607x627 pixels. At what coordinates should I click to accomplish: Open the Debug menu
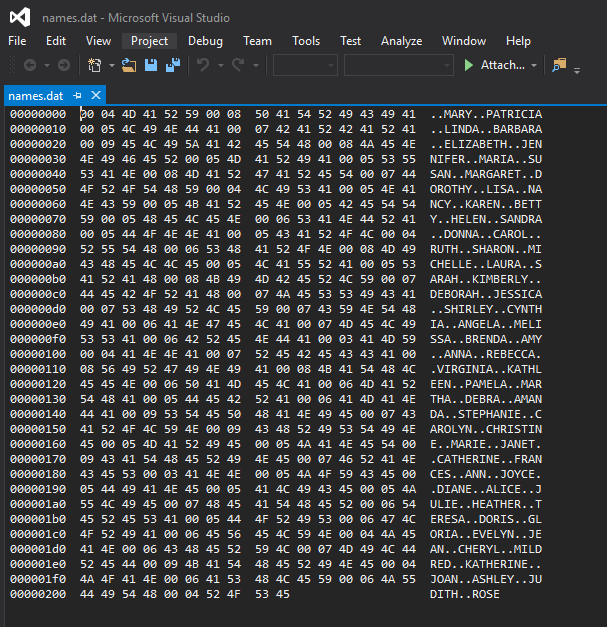pos(205,41)
